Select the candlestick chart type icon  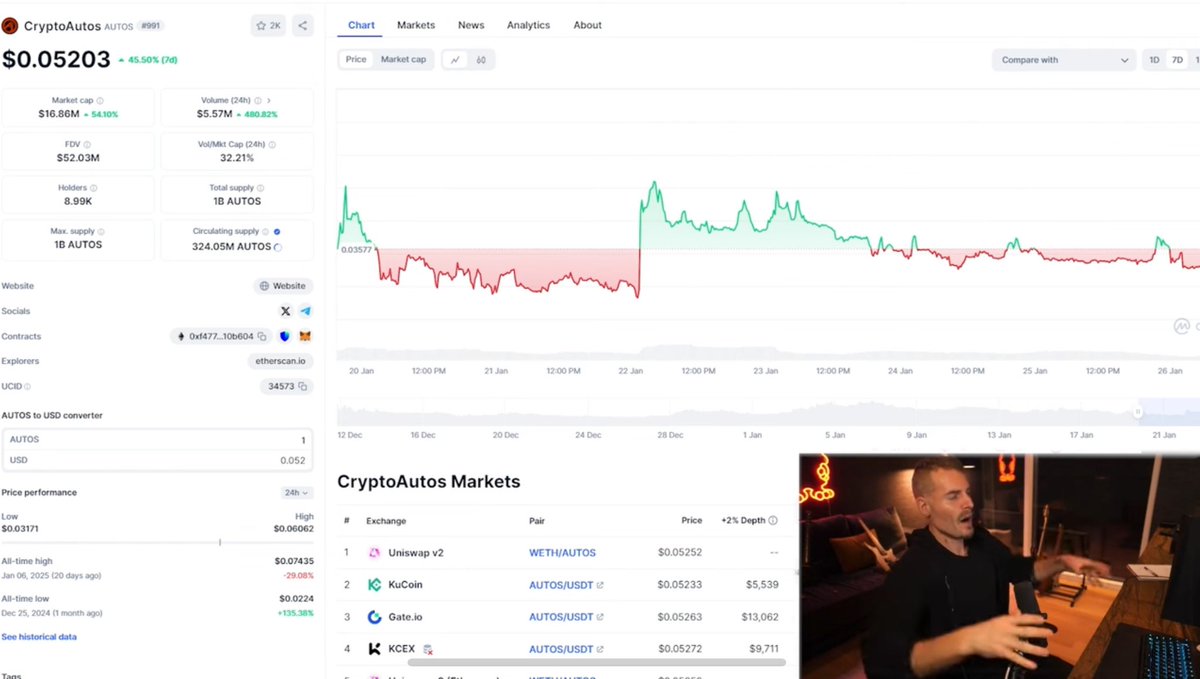(481, 60)
